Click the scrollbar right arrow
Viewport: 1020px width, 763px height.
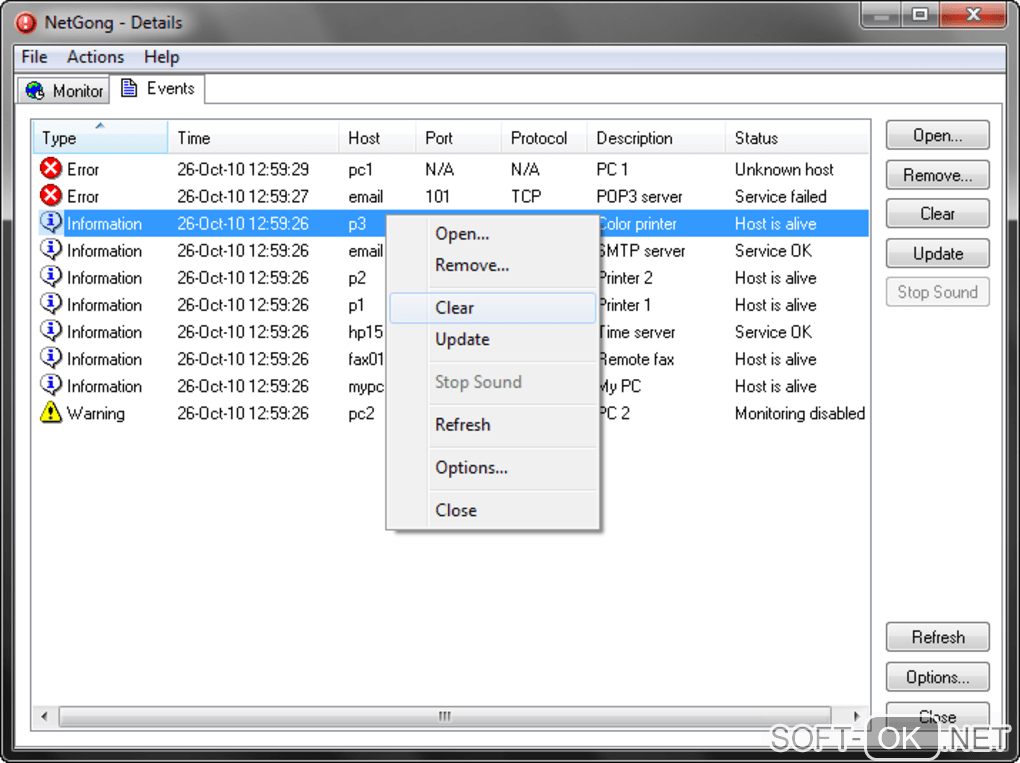point(856,716)
